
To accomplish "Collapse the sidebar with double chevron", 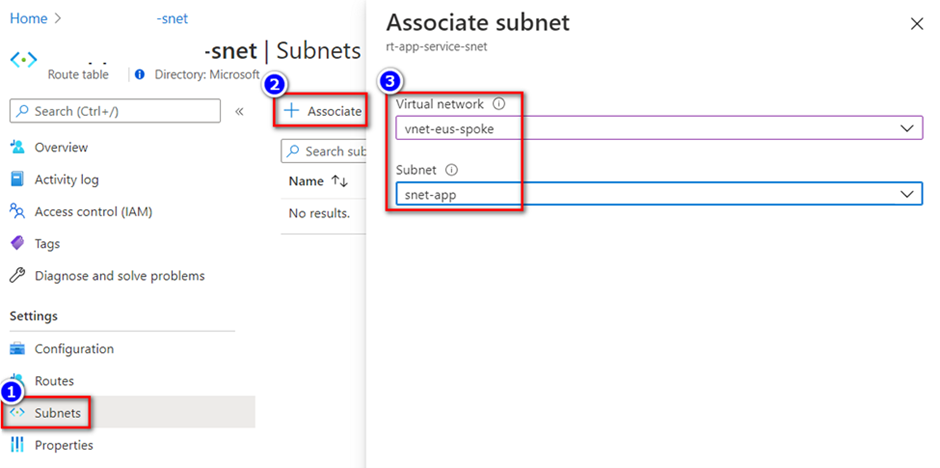I will tap(239, 111).
